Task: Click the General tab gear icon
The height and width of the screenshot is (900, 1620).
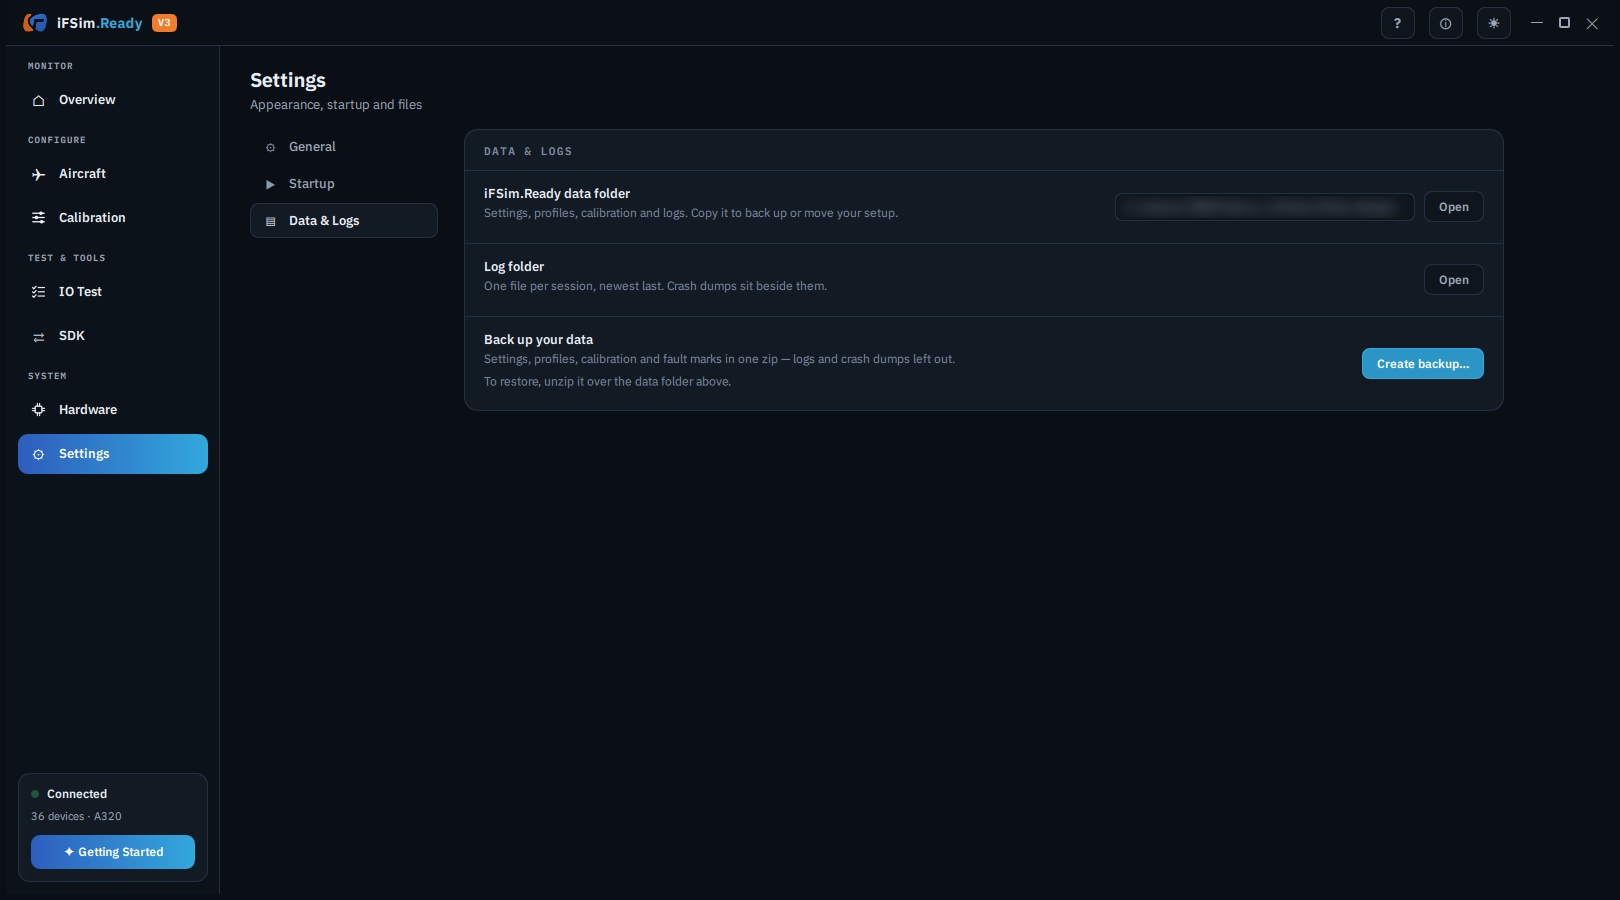Action: pyautogui.click(x=270, y=147)
